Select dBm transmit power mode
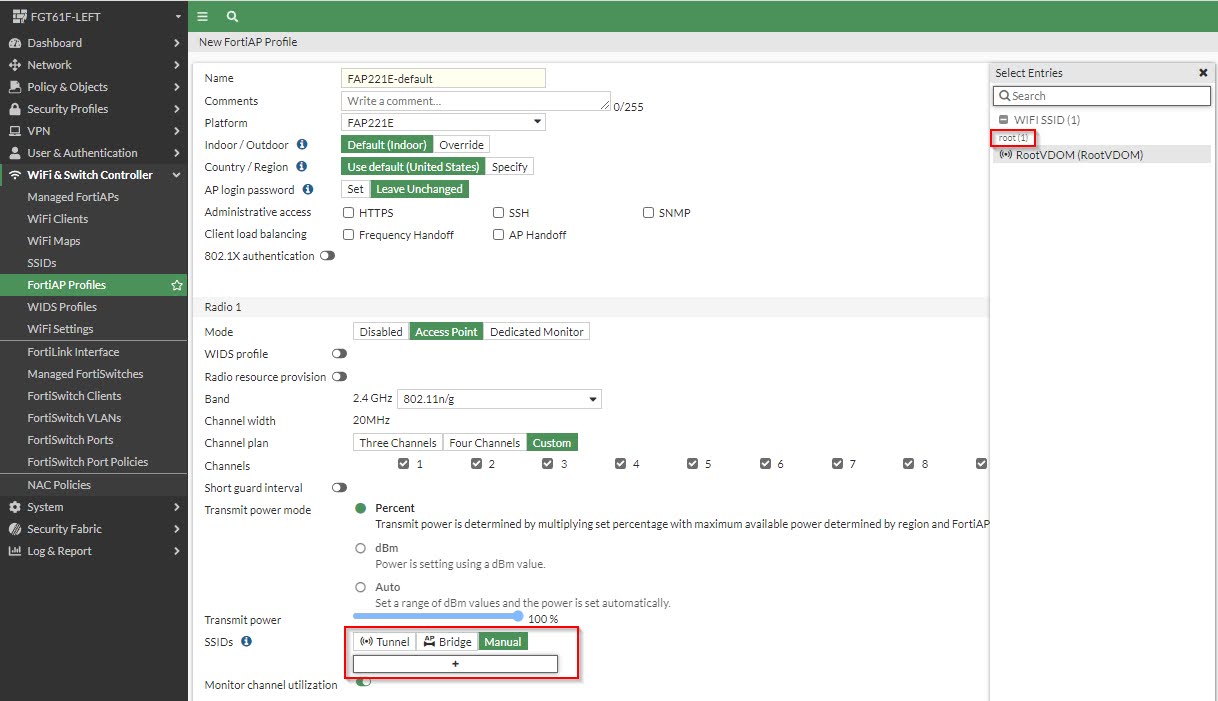This screenshot has width=1218, height=701. click(x=361, y=548)
